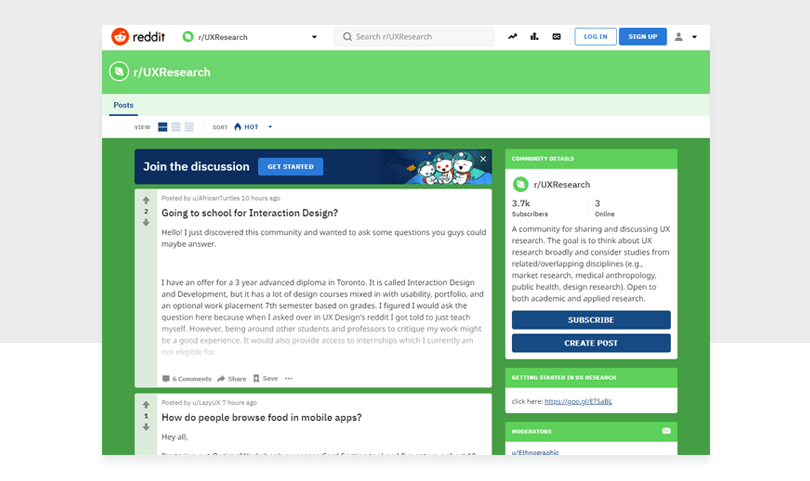Click the 3 Online count
810x481 pixels.
[604, 208]
